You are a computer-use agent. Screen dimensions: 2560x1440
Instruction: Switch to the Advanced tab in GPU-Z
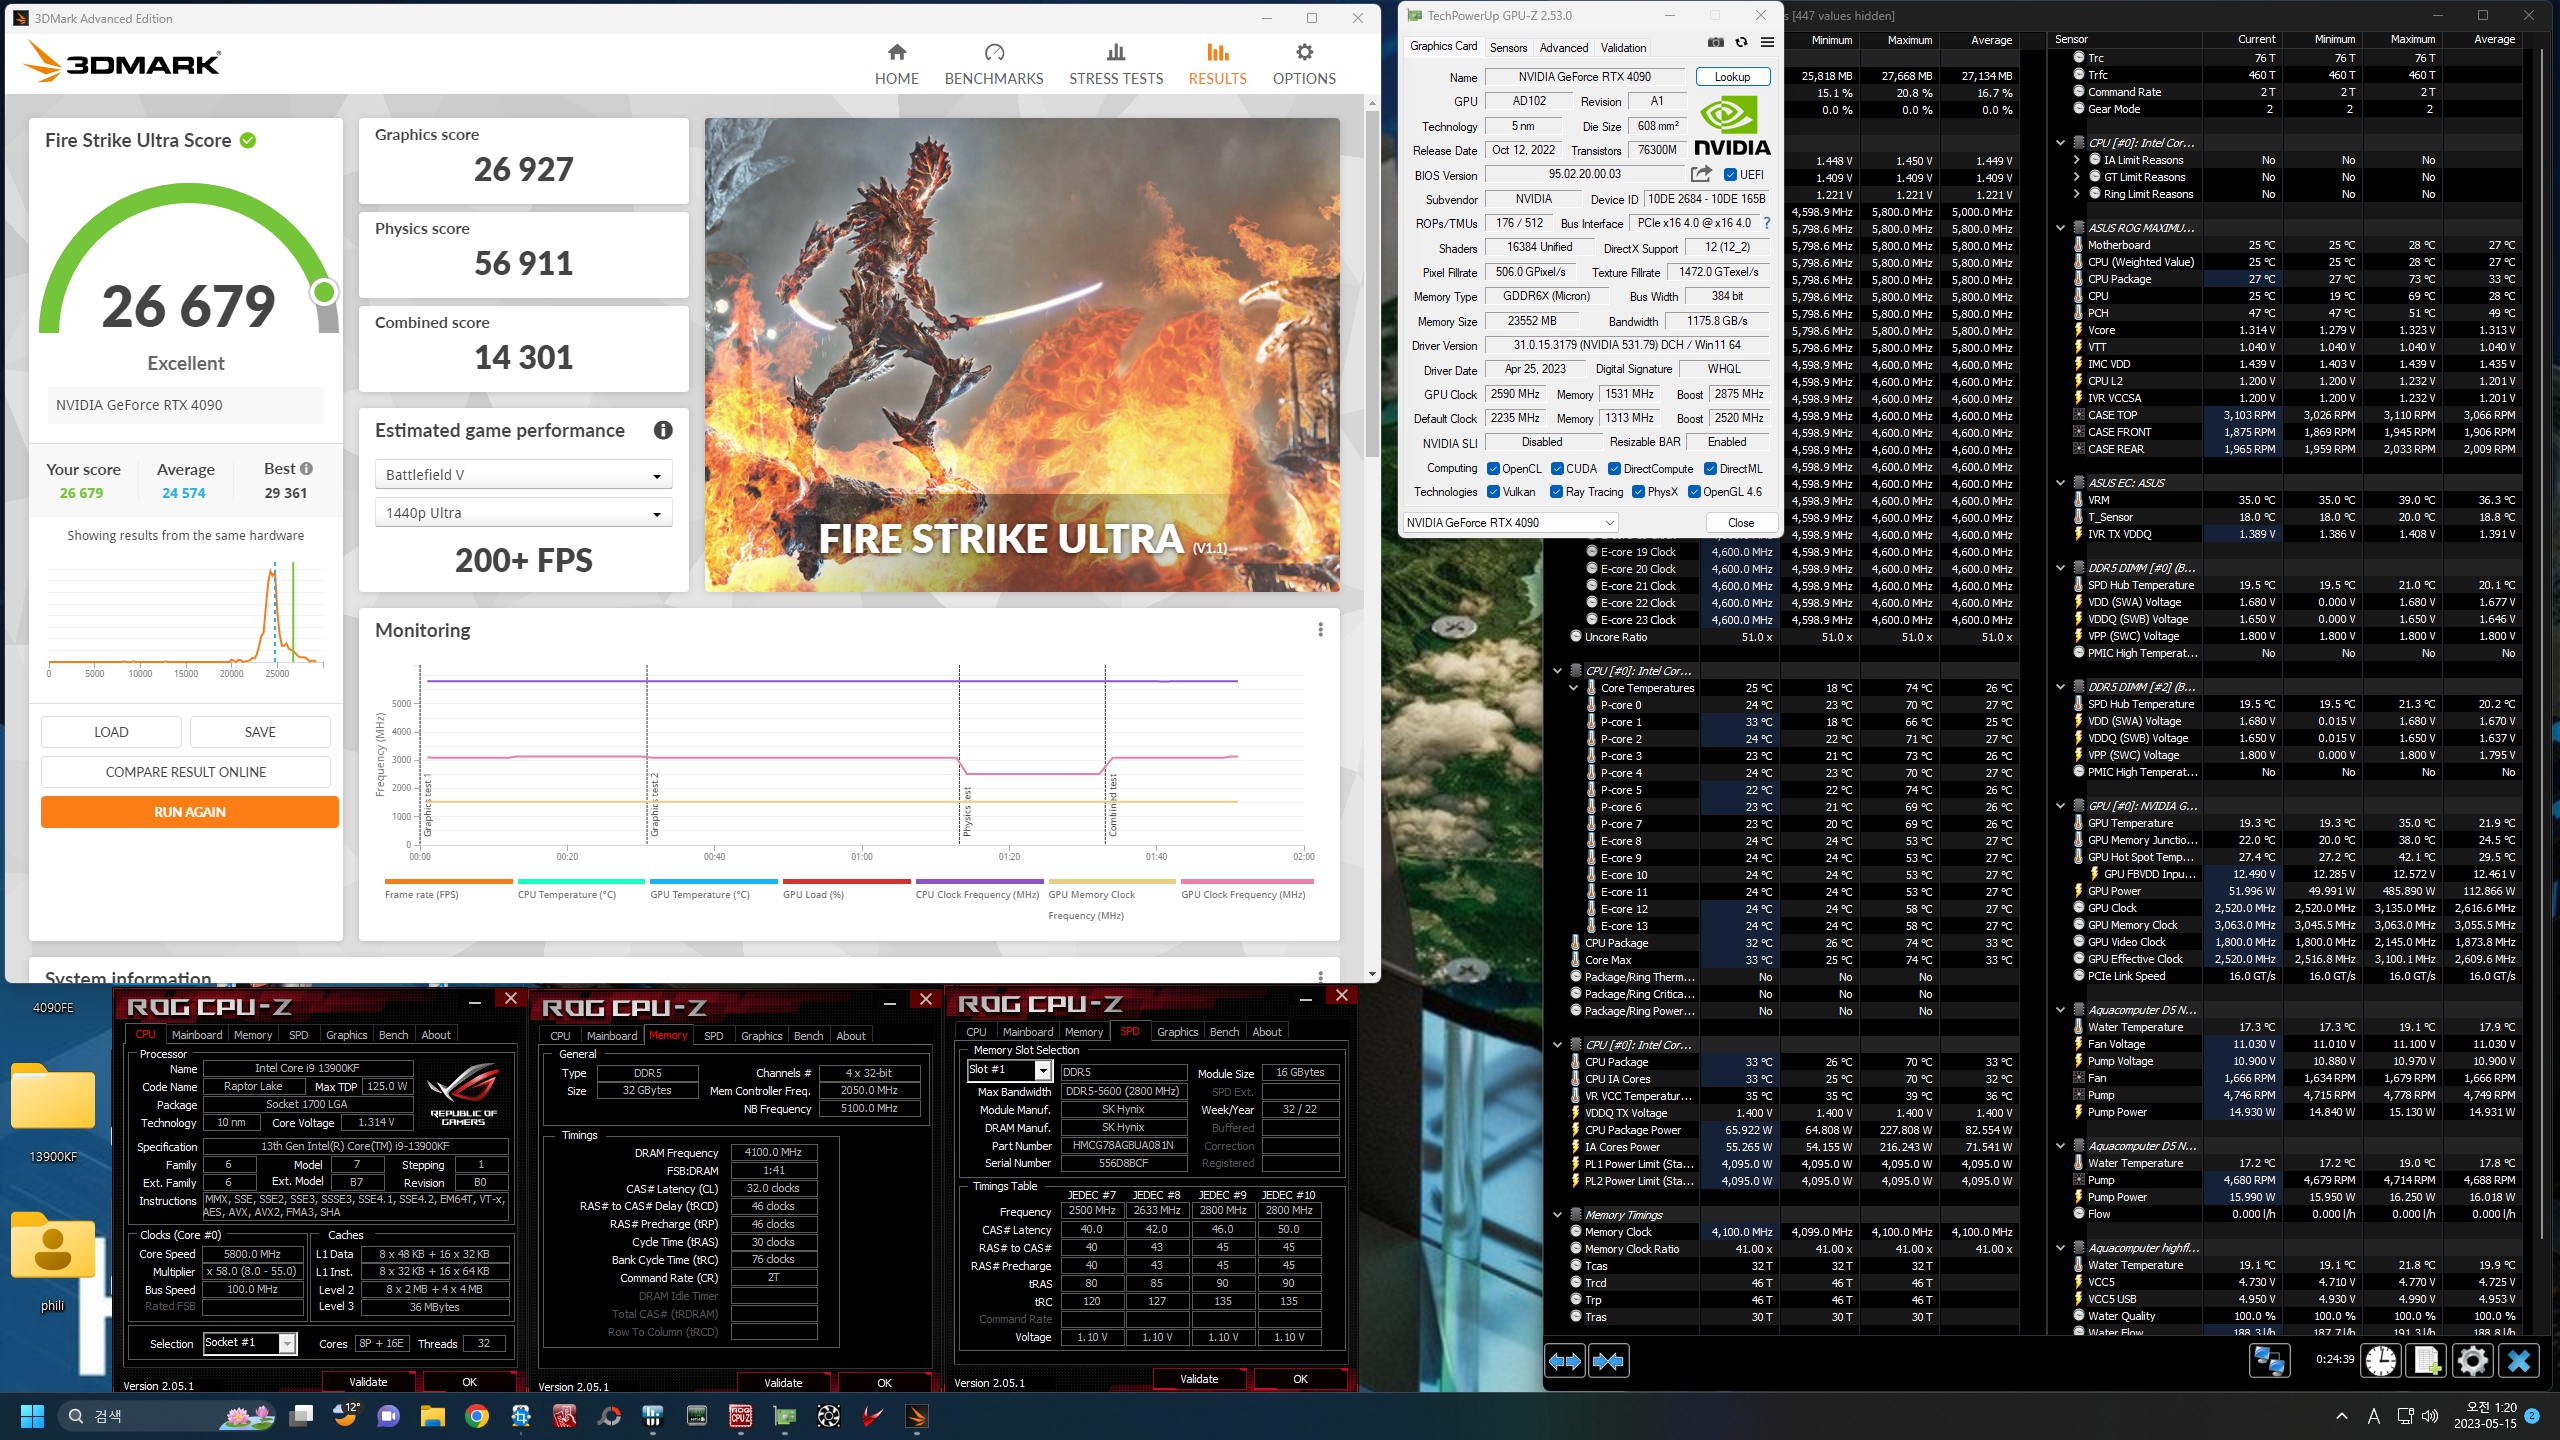tap(1563, 47)
